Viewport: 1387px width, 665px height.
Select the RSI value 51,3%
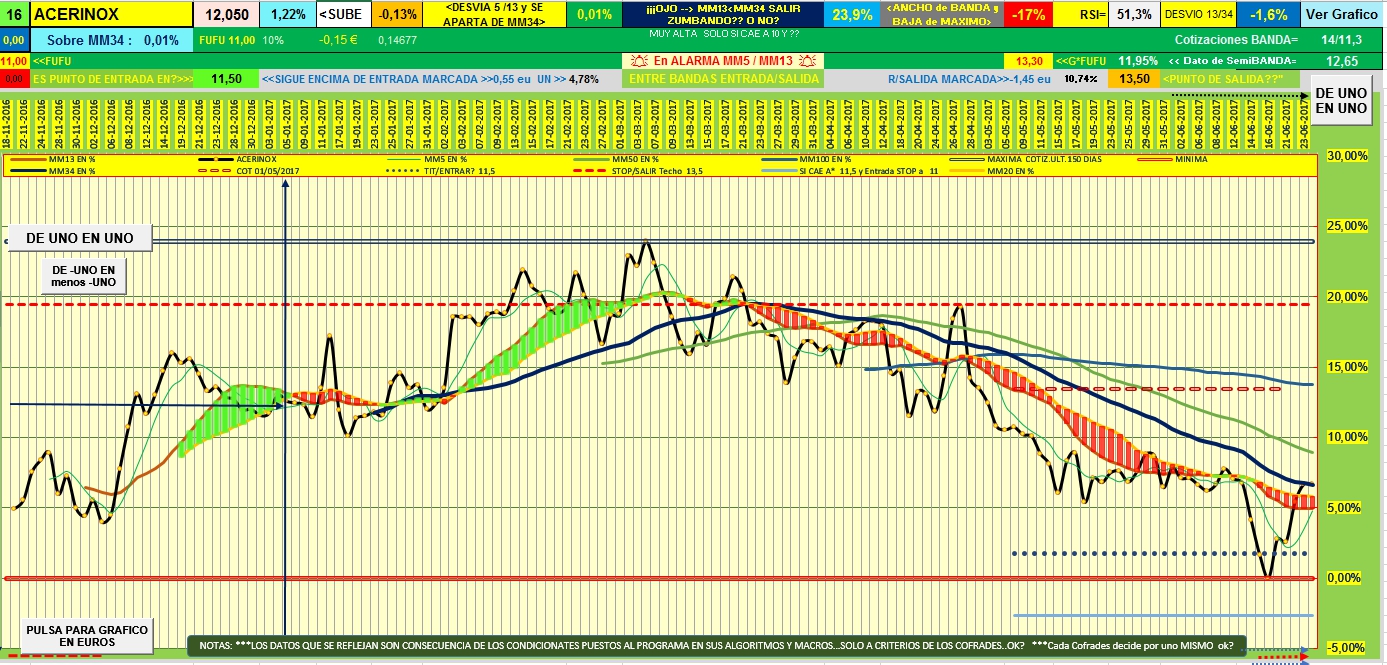(x=1134, y=15)
